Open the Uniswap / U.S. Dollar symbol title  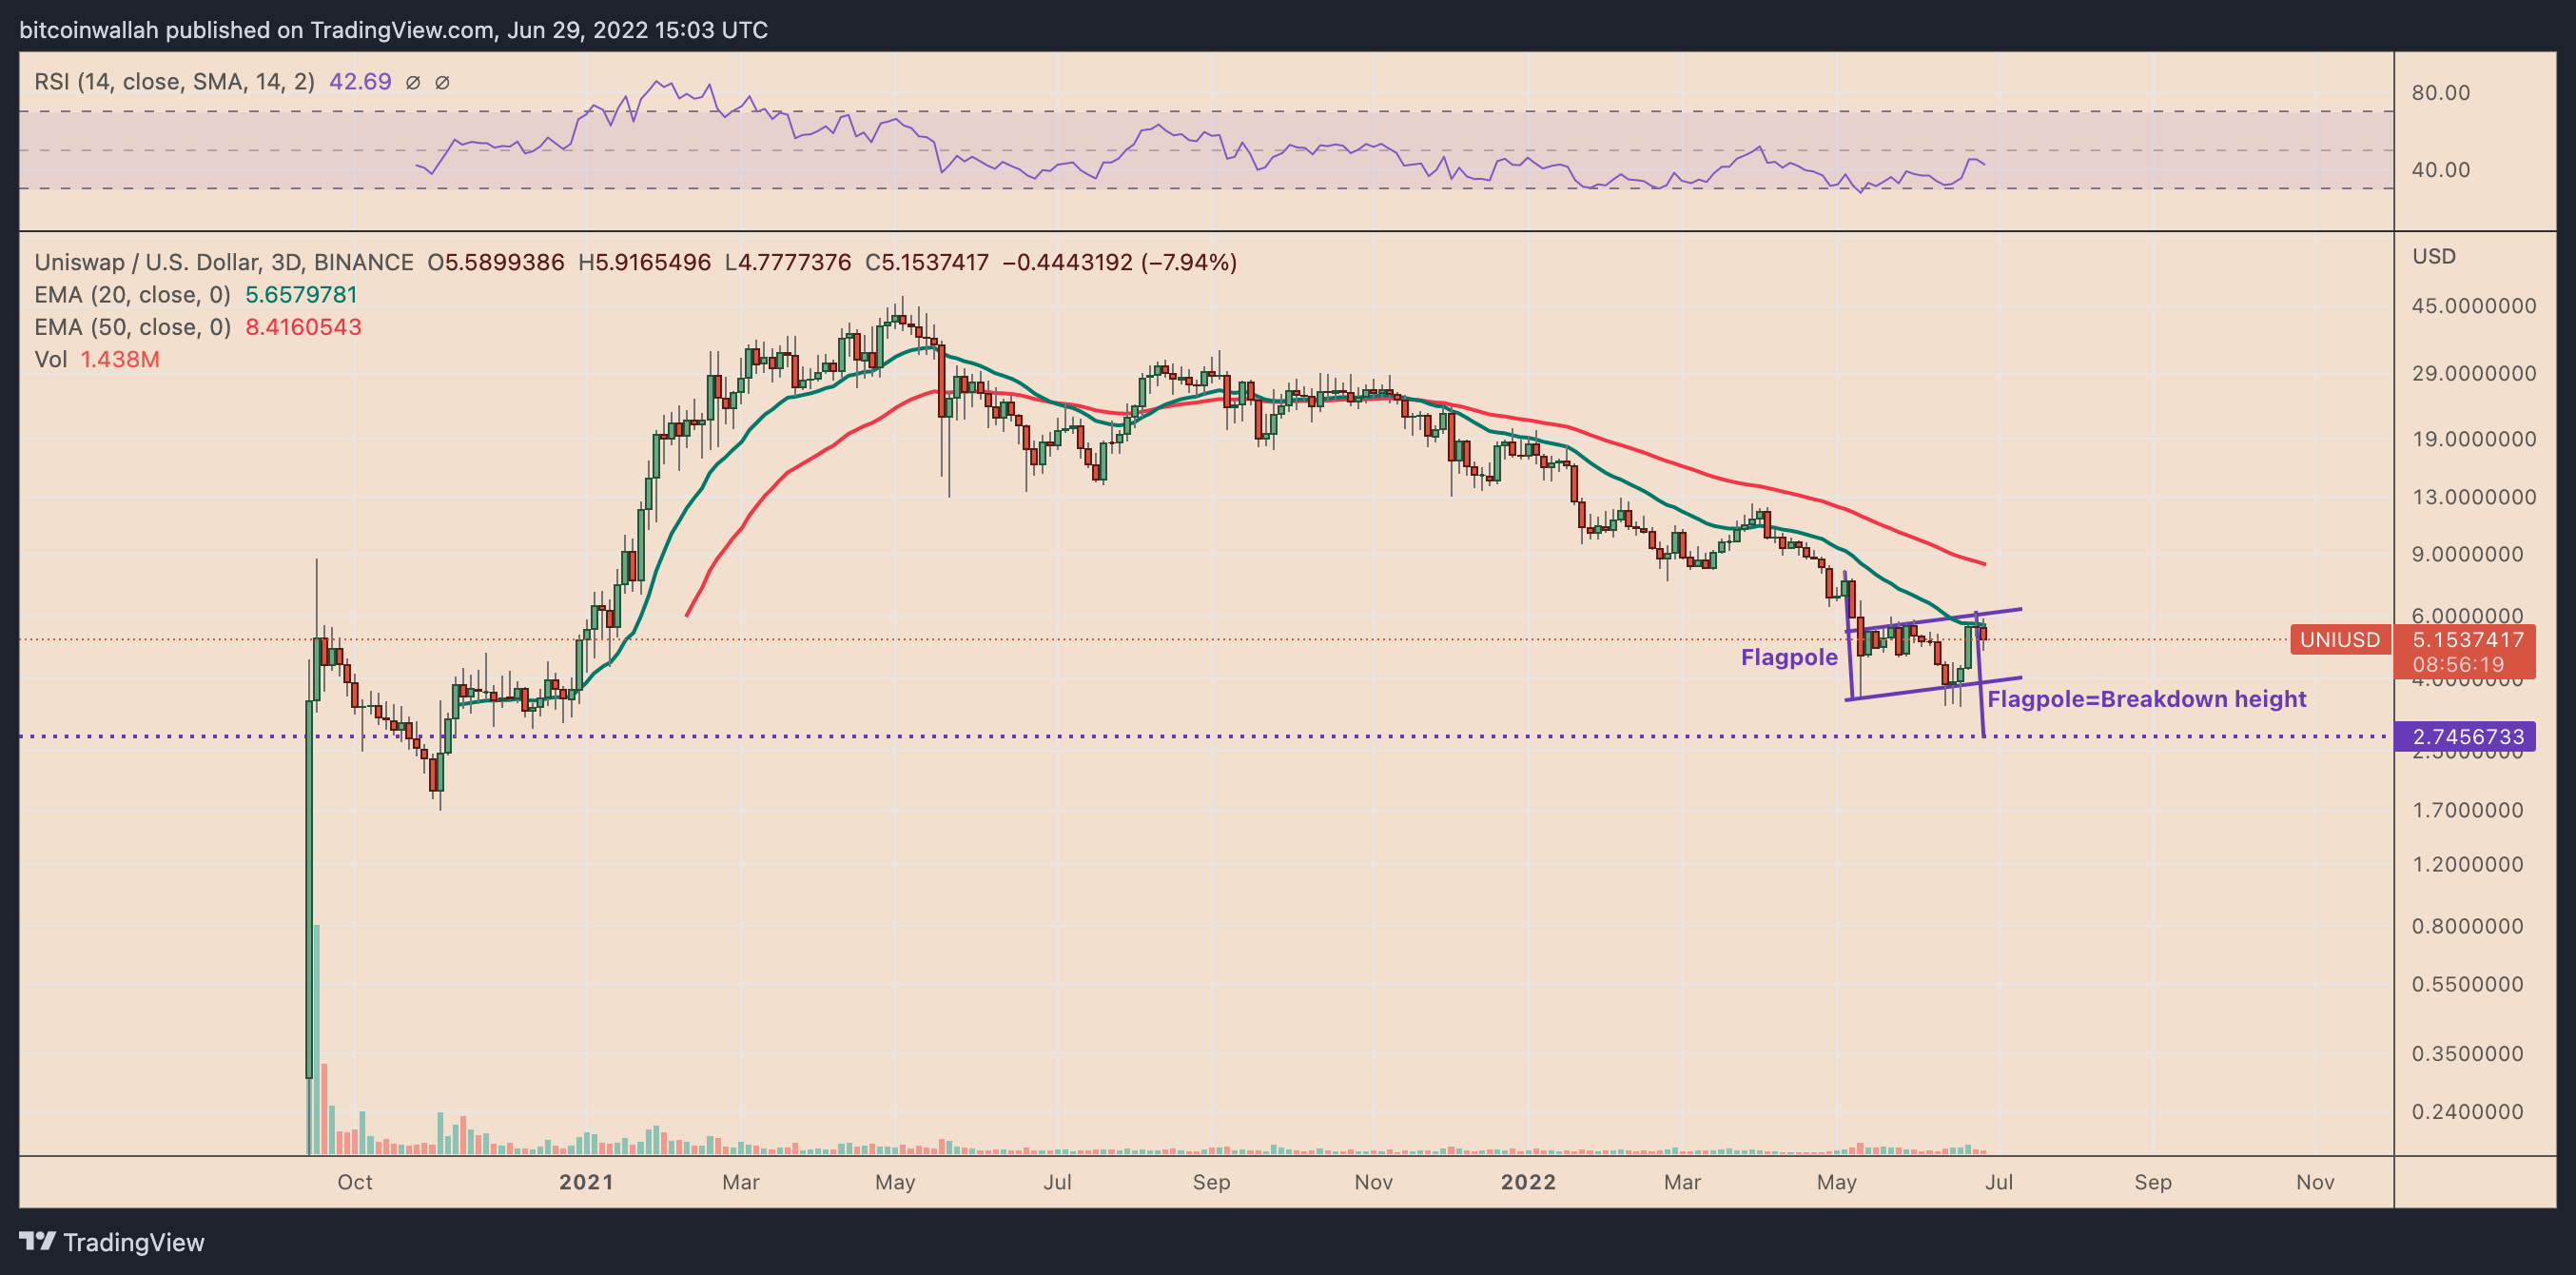[223, 262]
